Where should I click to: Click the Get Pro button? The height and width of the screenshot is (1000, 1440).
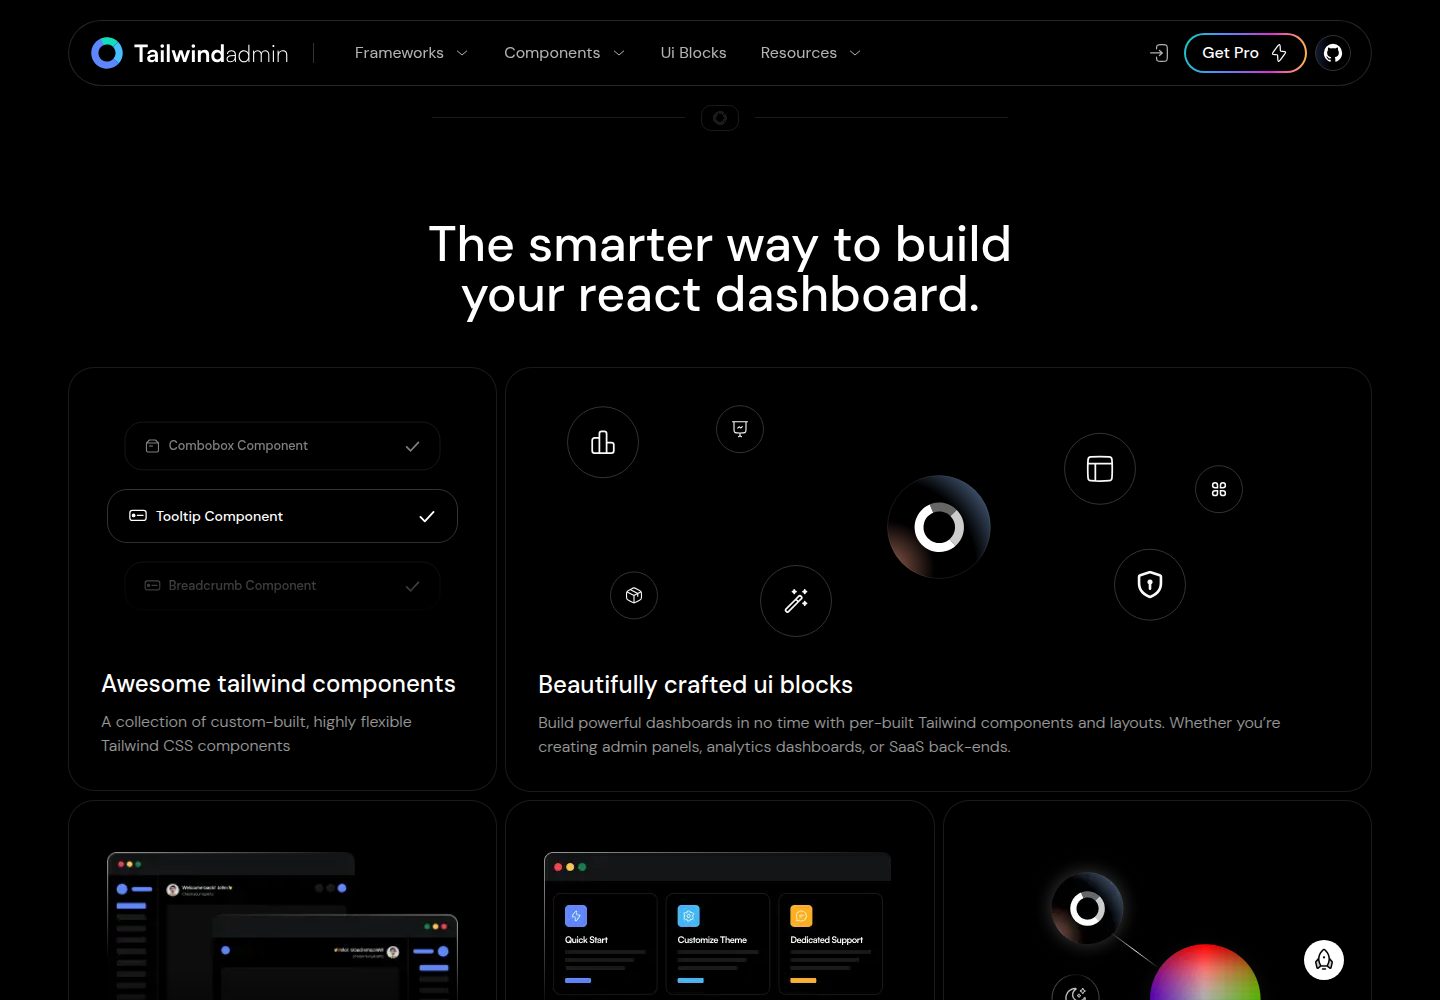1245,53
